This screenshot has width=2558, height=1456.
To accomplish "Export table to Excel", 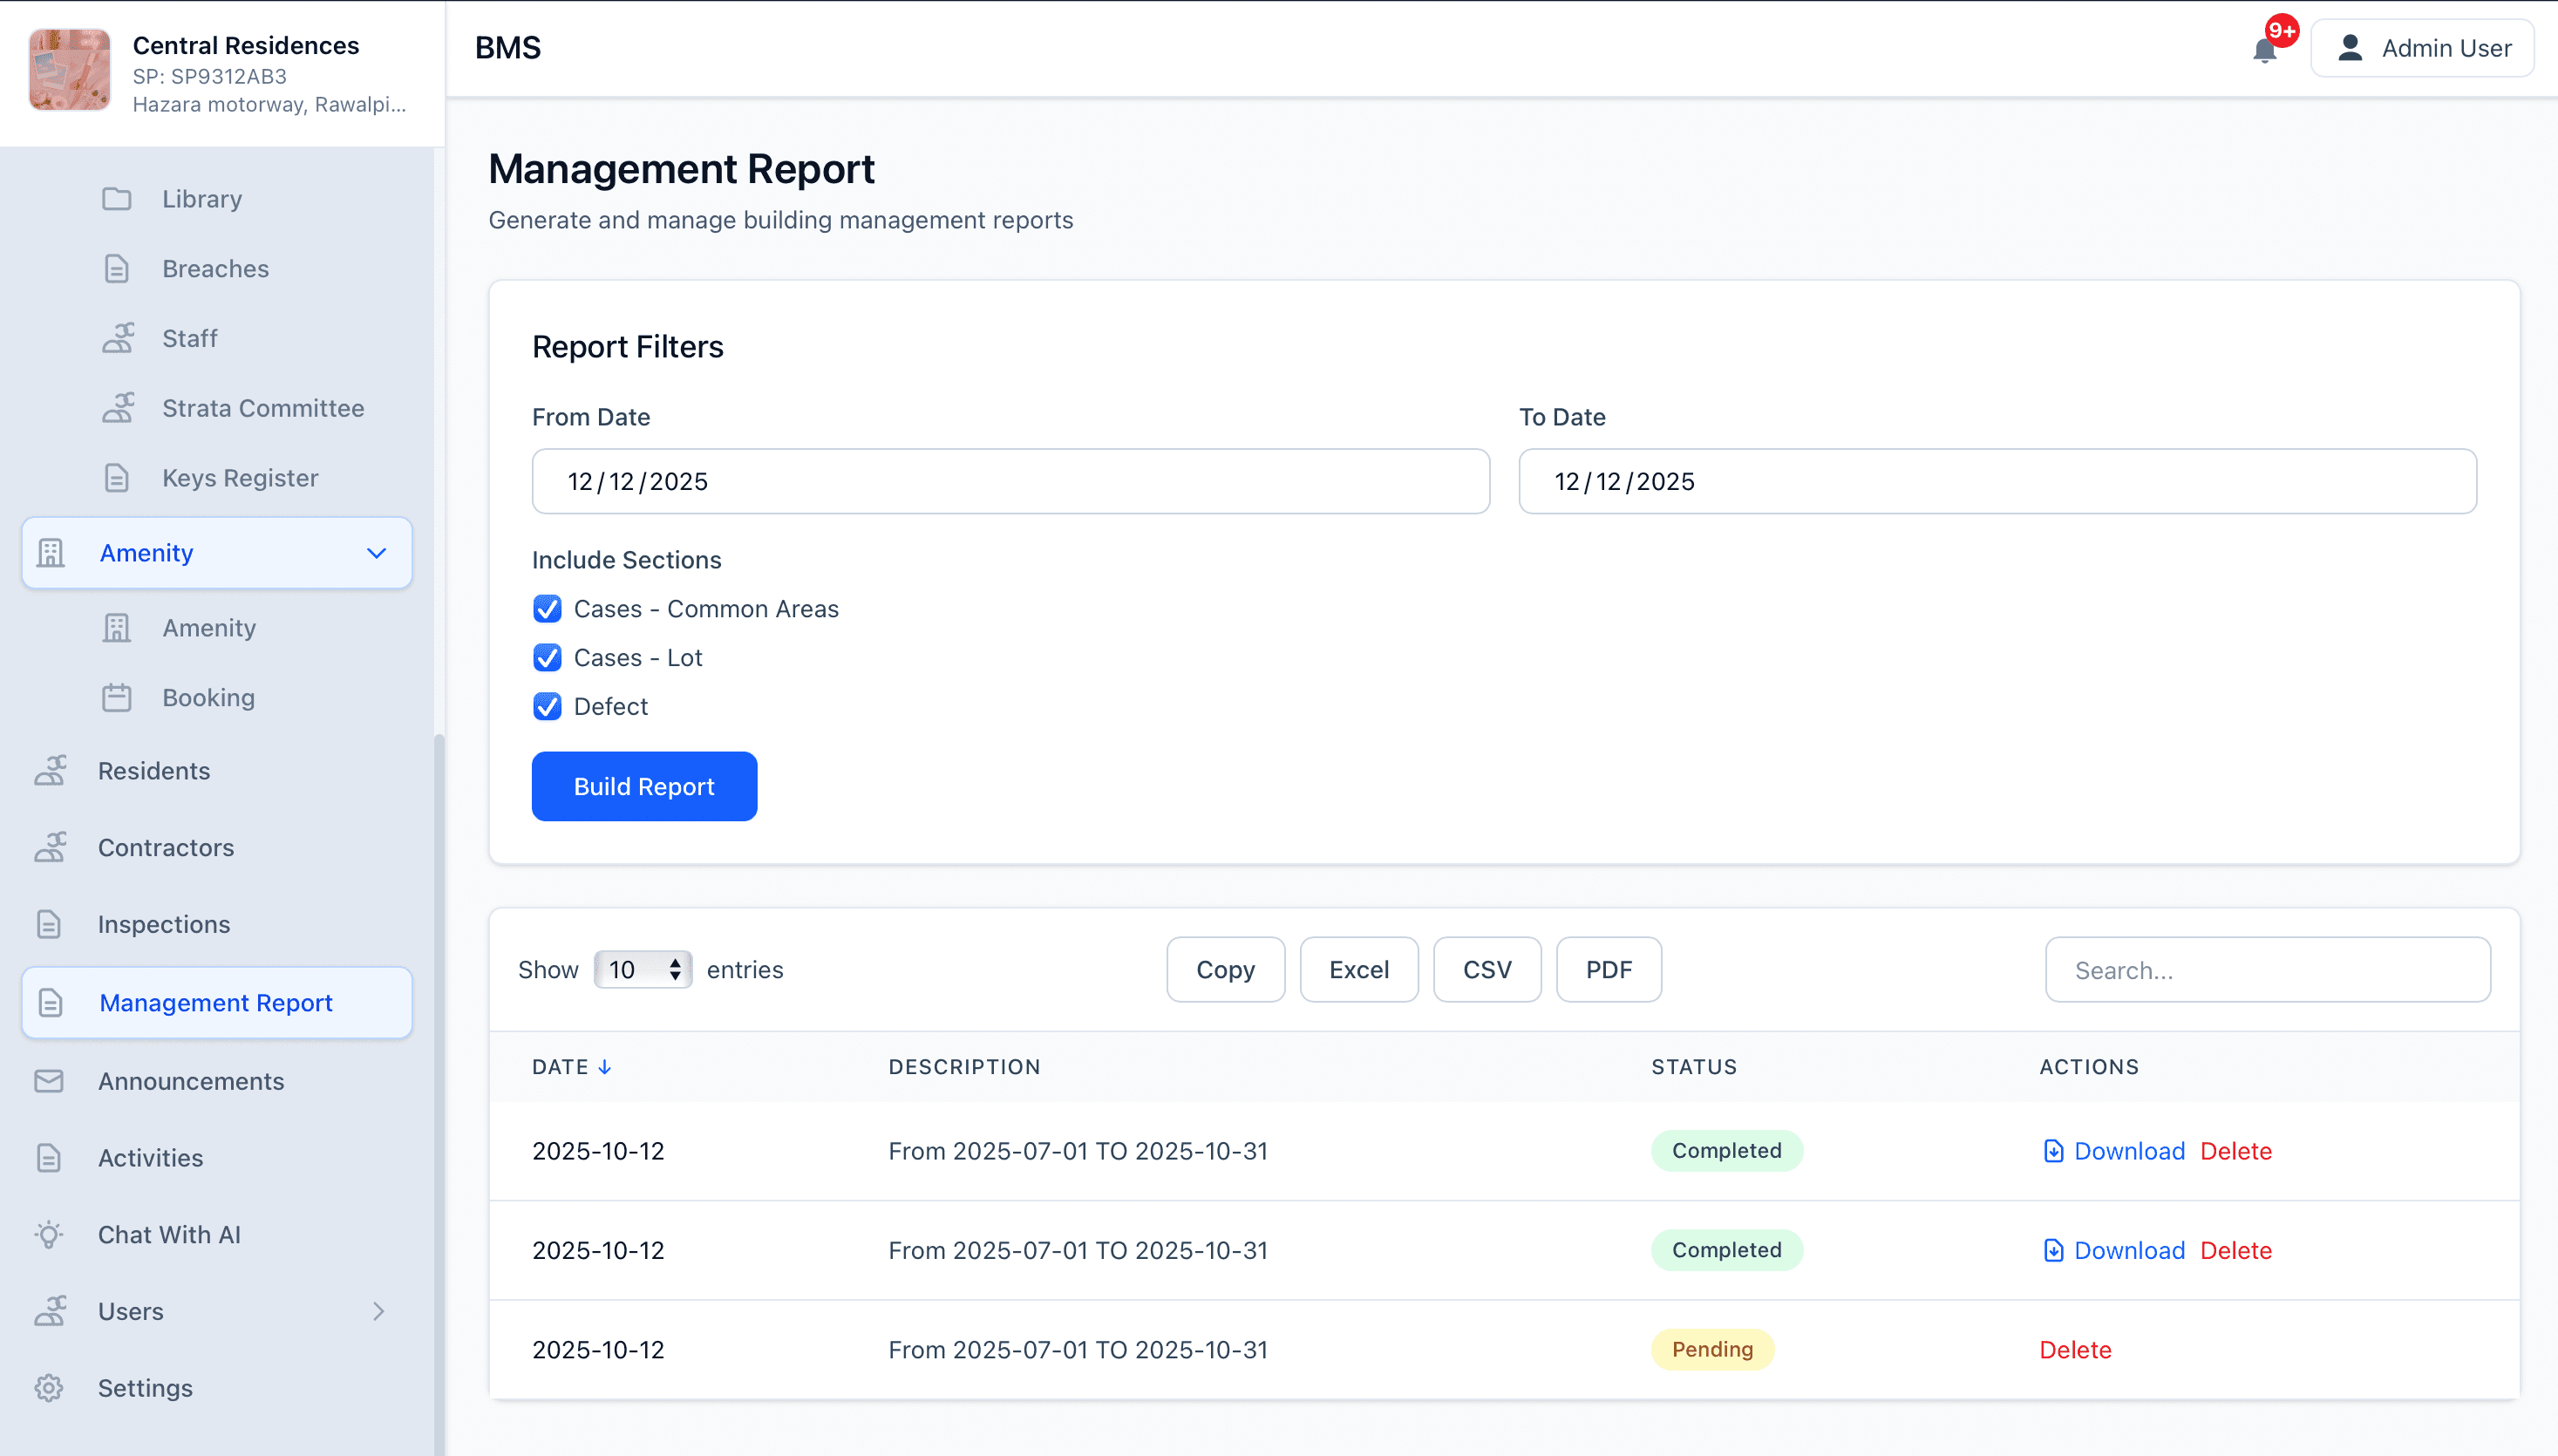I will [x=1358, y=969].
